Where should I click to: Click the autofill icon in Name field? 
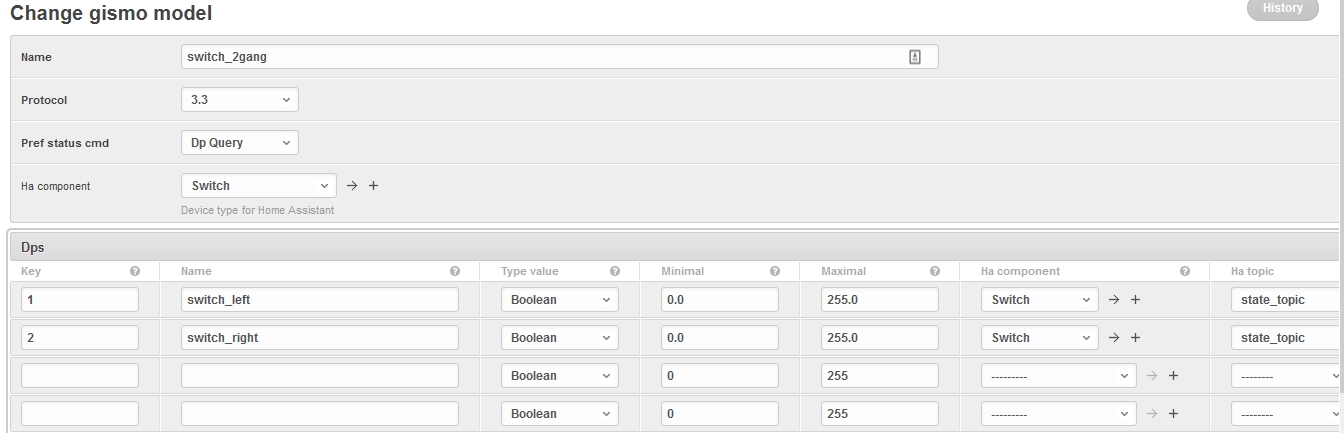click(914, 57)
